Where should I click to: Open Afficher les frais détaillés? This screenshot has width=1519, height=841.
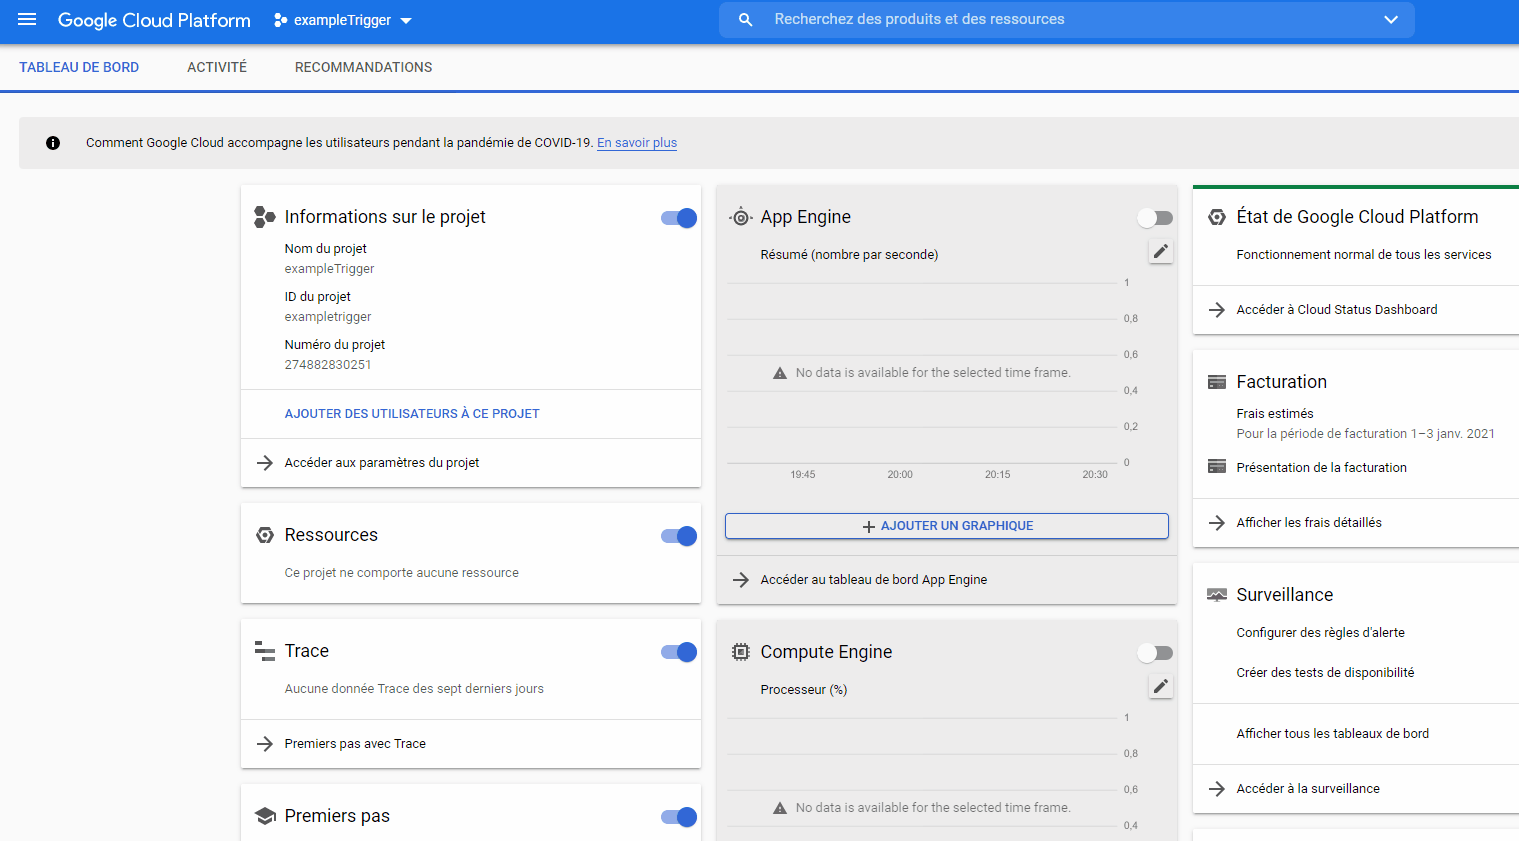pyautogui.click(x=1309, y=523)
